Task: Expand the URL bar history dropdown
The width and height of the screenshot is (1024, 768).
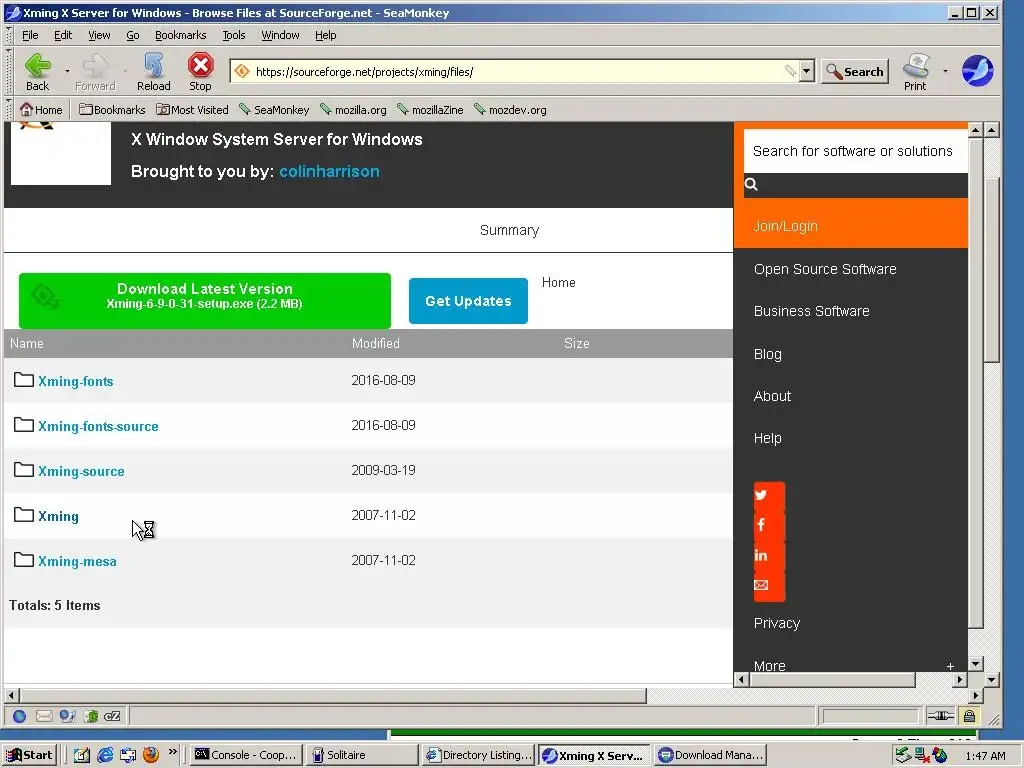Action: tap(807, 71)
